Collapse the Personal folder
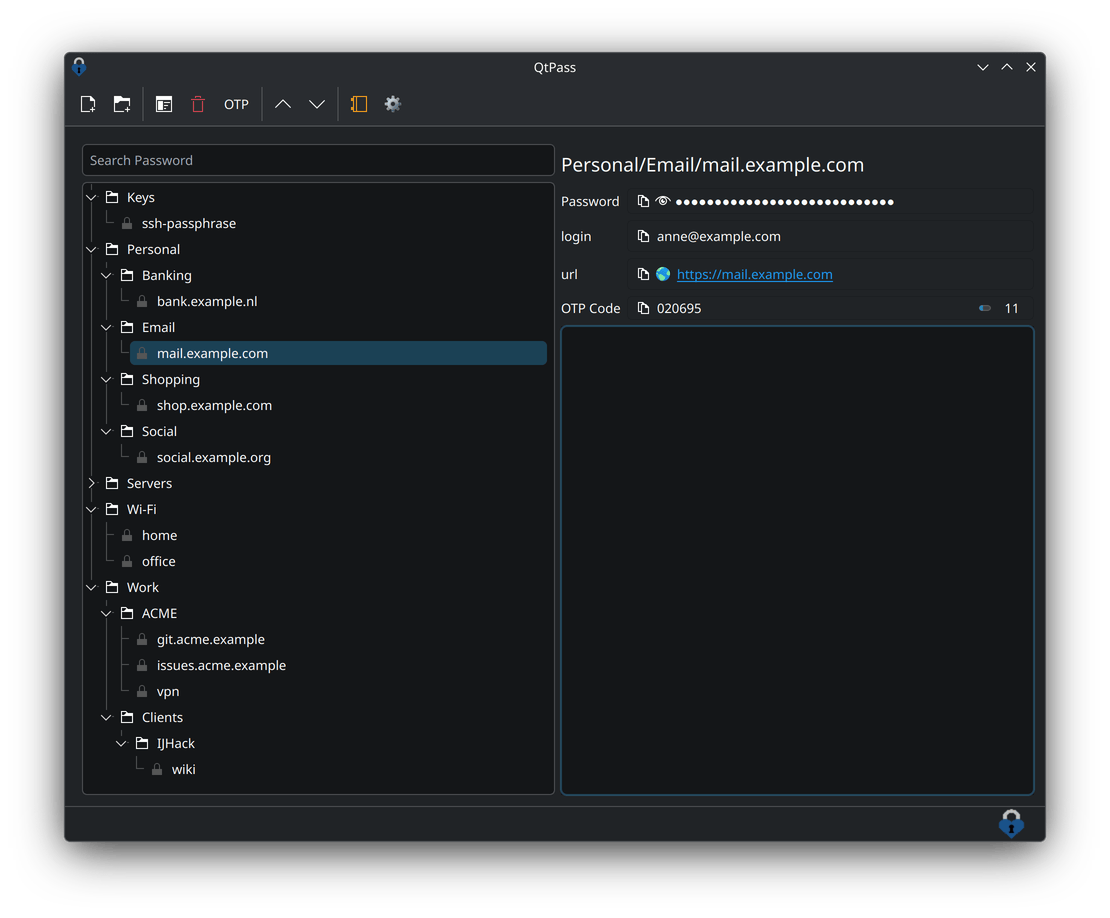 91,249
